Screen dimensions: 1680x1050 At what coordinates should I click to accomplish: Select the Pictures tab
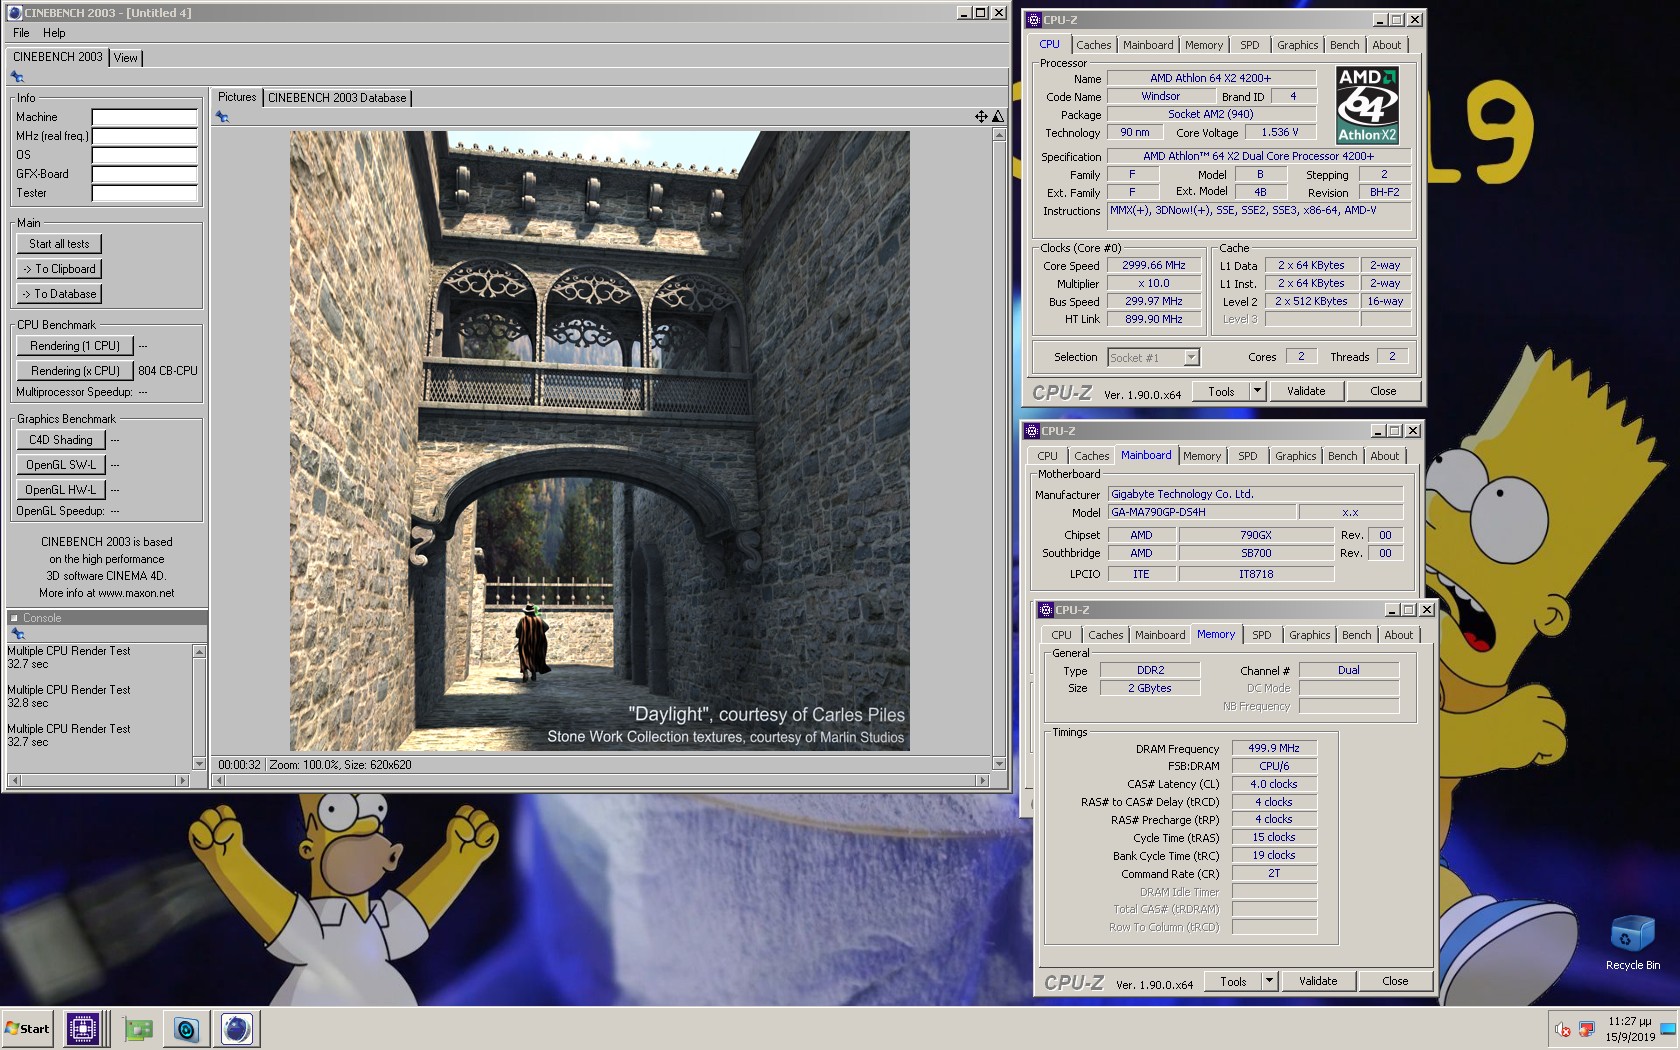pyautogui.click(x=237, y=97)
